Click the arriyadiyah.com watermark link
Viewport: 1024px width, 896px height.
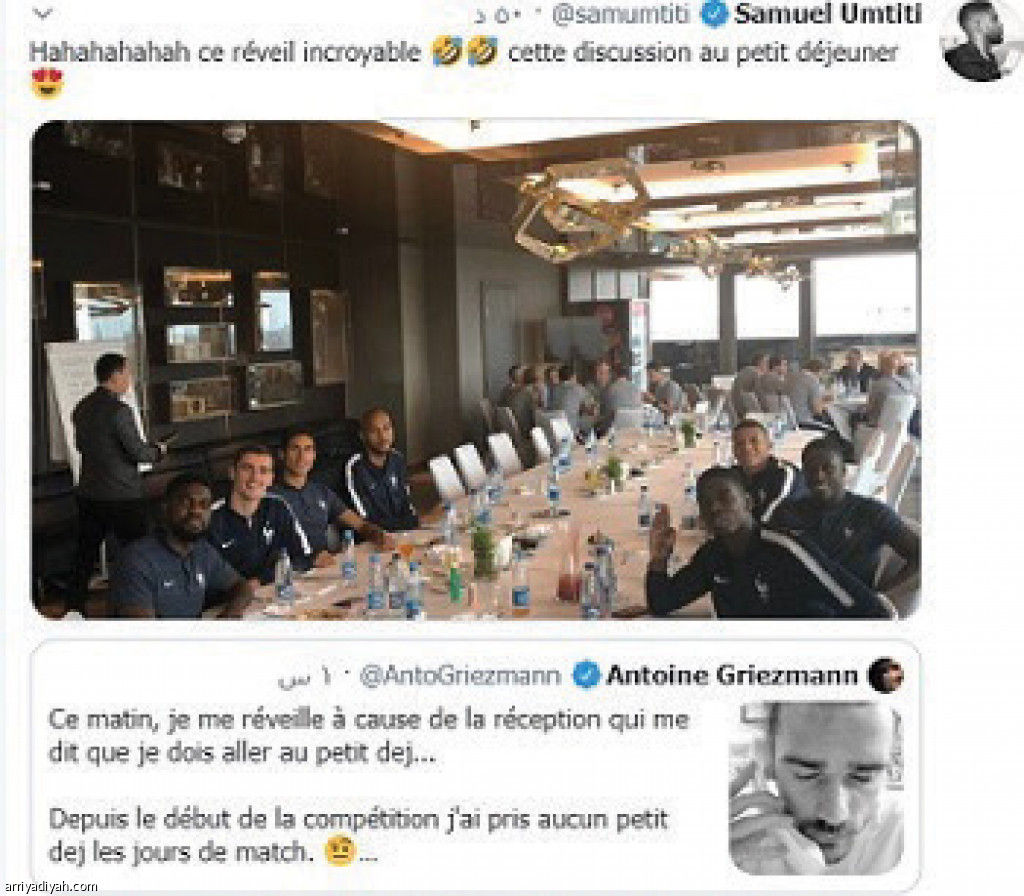pos(51,886)
